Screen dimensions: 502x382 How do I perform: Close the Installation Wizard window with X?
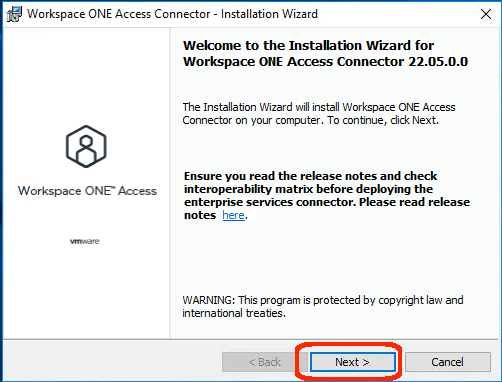[486, 14]
